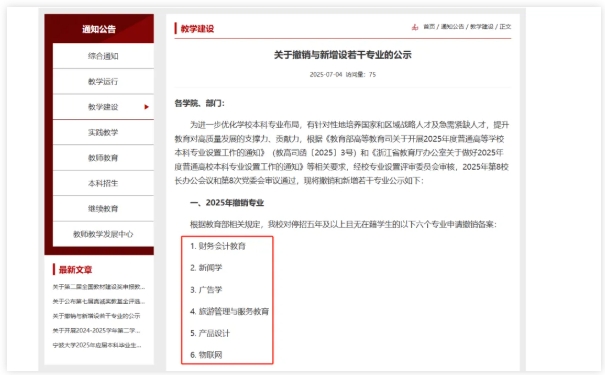Click the sentence starting 根据教育部相关规定
Screen dimensions: 605x375
pos(343,224)
